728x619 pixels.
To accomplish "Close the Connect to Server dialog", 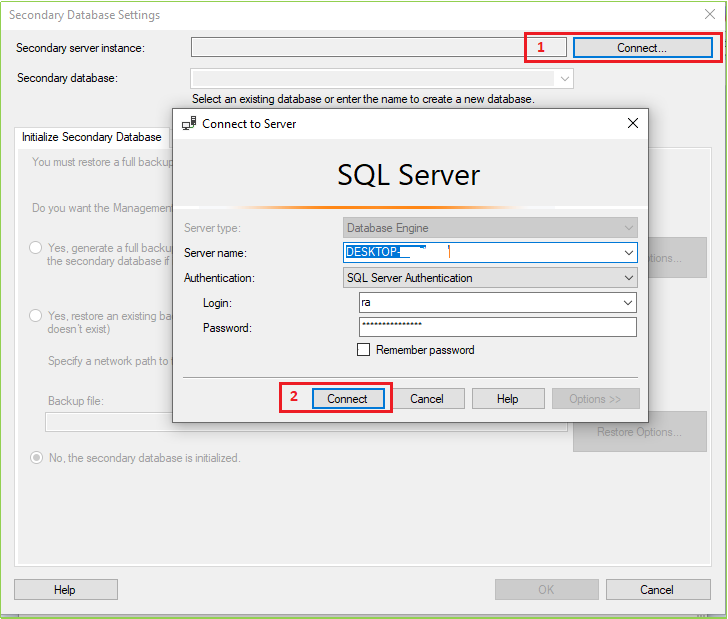I will click(x=633, y=124).
